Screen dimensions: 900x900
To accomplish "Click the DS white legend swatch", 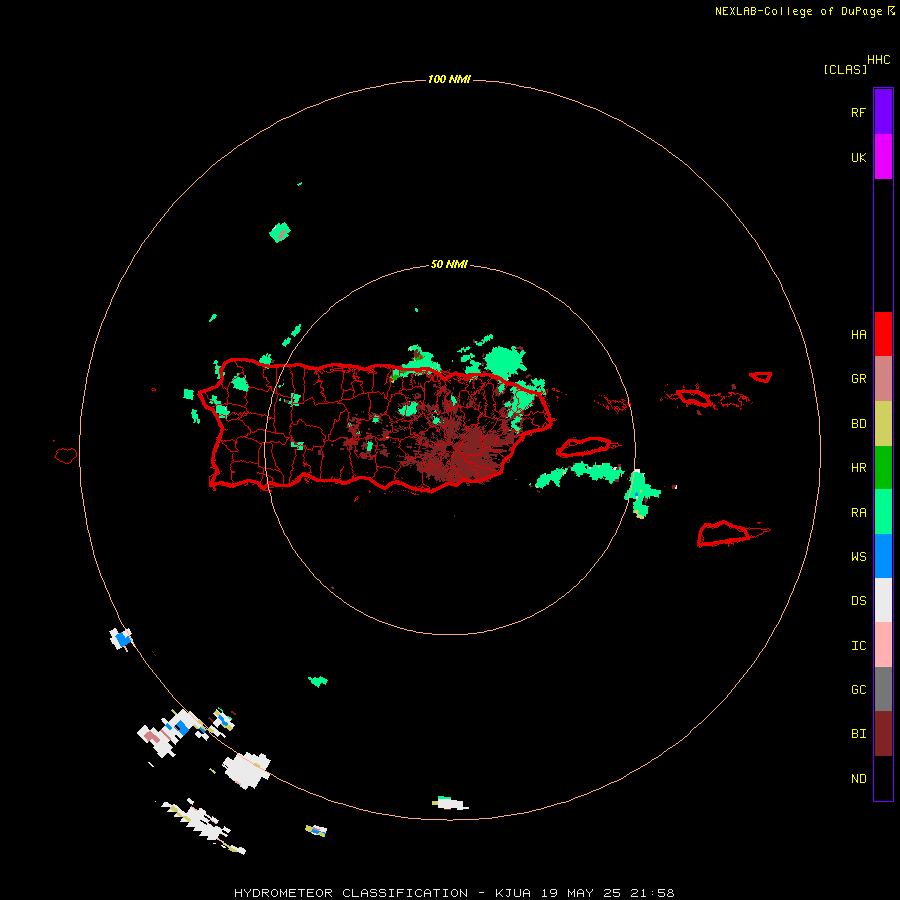I will [883, 600].
